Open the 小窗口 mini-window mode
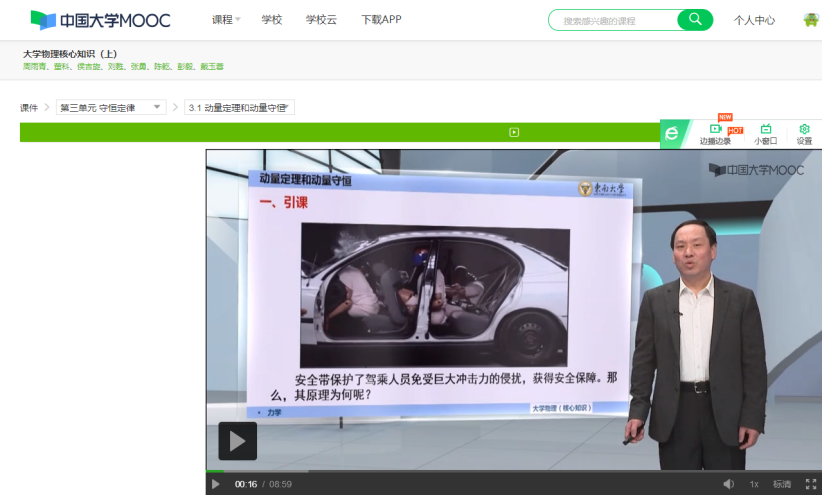Image resolution: width=822 pixels, height=495 pixels. click(765, 134)
